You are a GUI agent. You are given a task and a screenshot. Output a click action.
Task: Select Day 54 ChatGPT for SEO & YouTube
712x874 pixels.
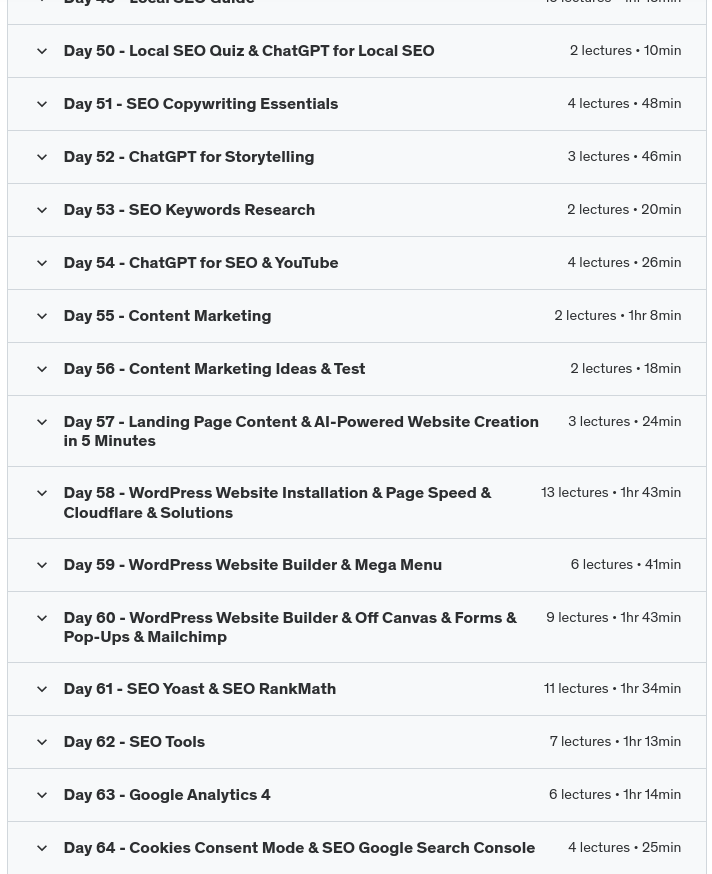(200, 262)
